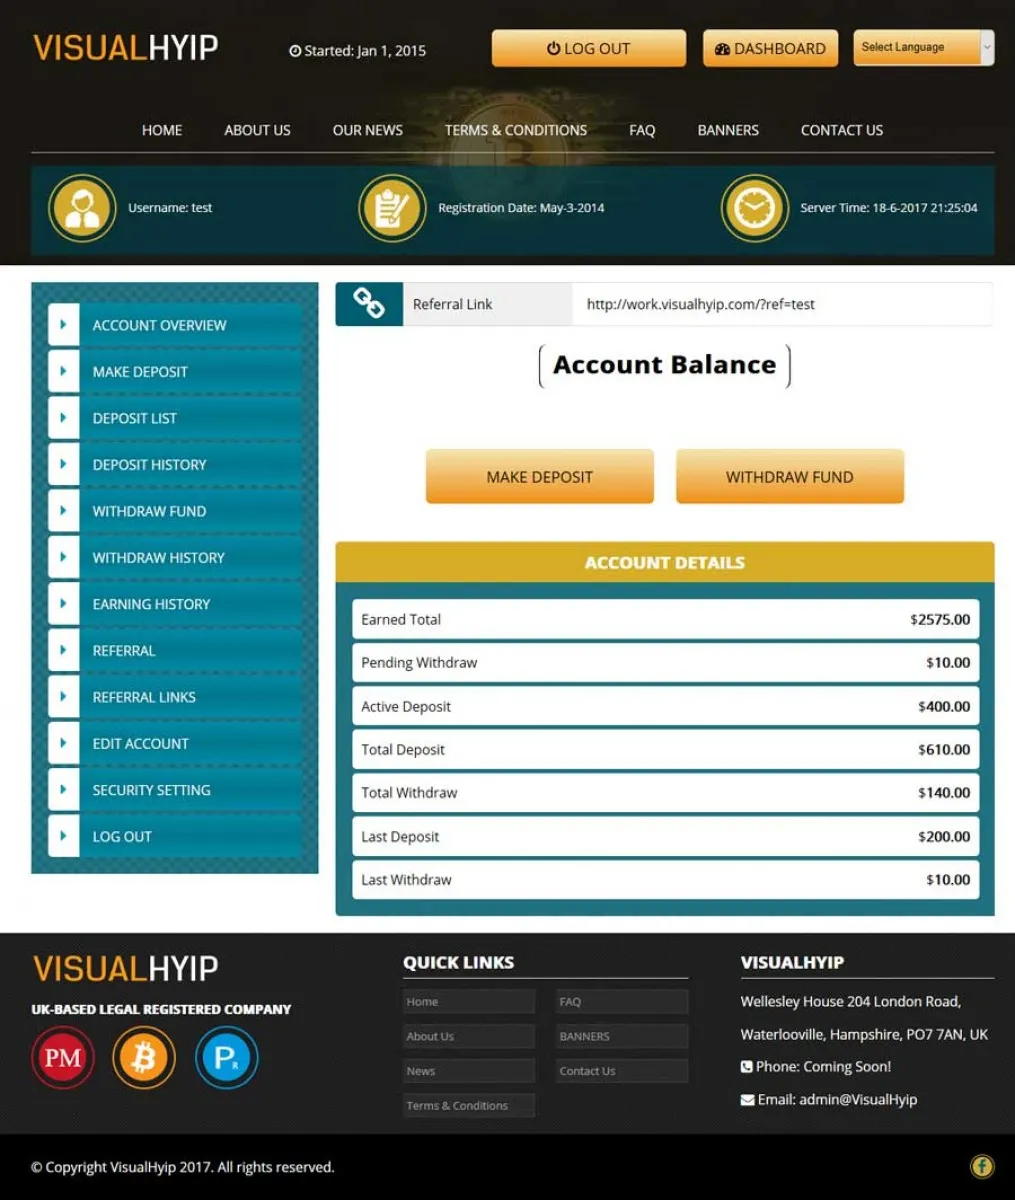Open FAQ in top navigation
The image size is (1015, 1200).
(x=642, y=130)
